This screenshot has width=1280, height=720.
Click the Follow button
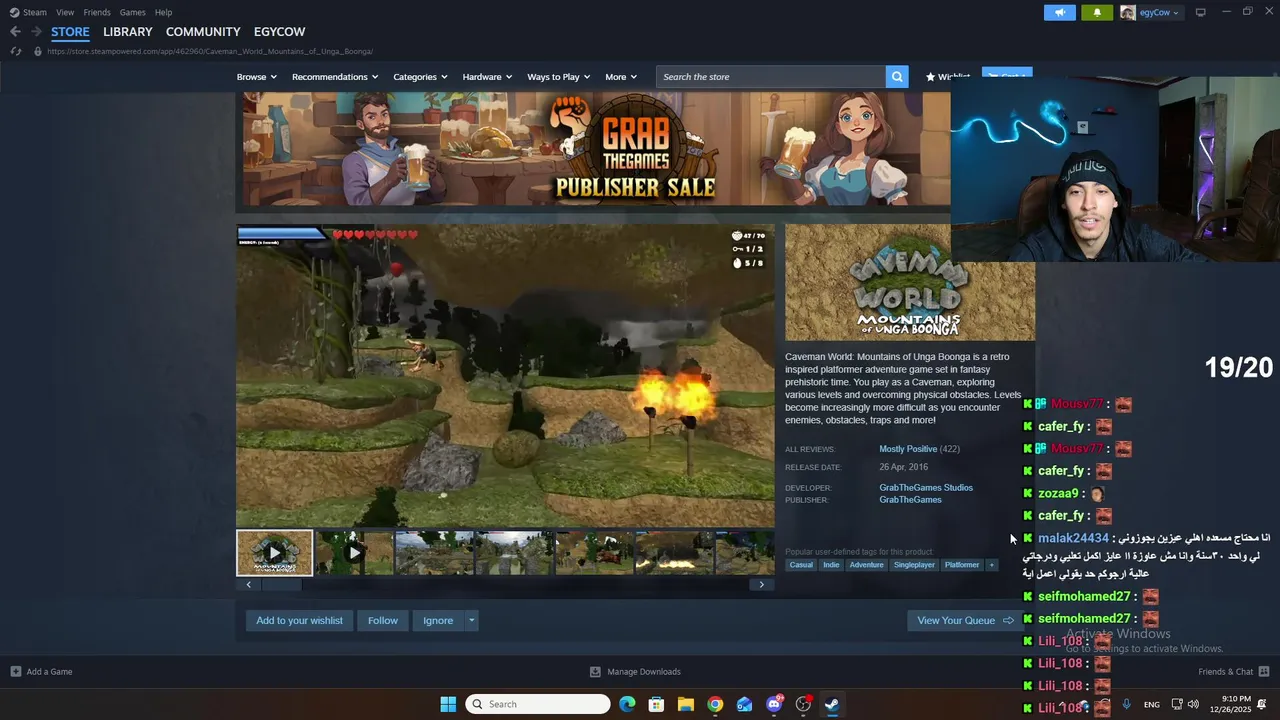pyautogui.click(x=383, y=621)
